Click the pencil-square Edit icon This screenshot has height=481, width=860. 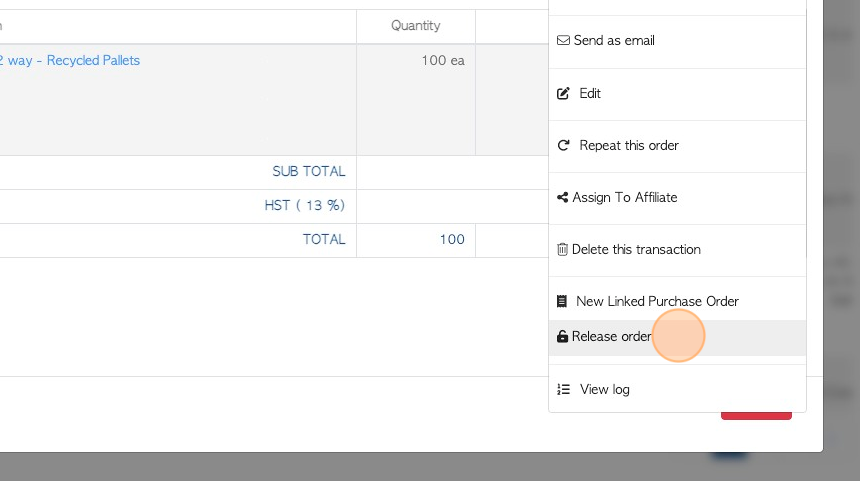[x=563, y=93]
